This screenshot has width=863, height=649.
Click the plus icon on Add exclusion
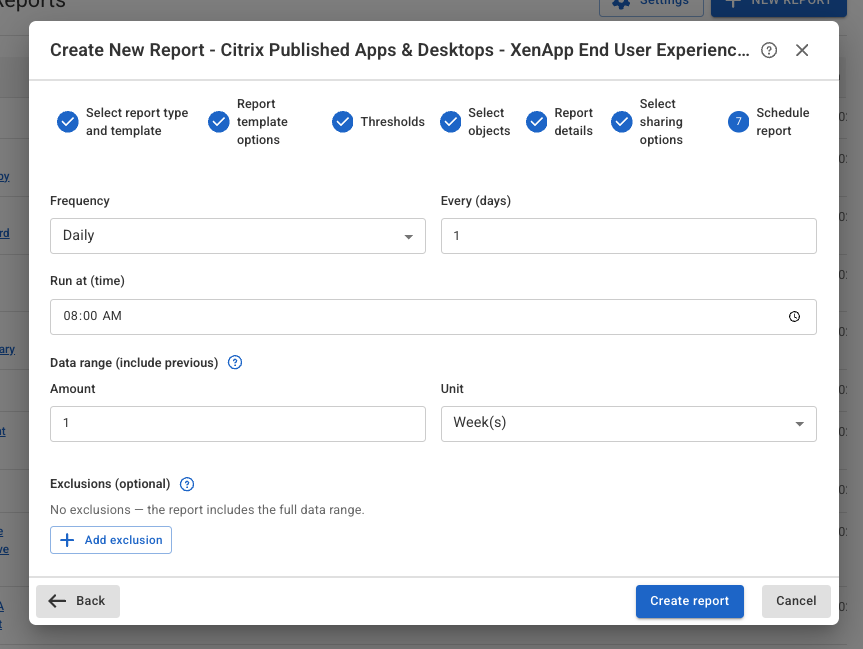tap(67, 540)
